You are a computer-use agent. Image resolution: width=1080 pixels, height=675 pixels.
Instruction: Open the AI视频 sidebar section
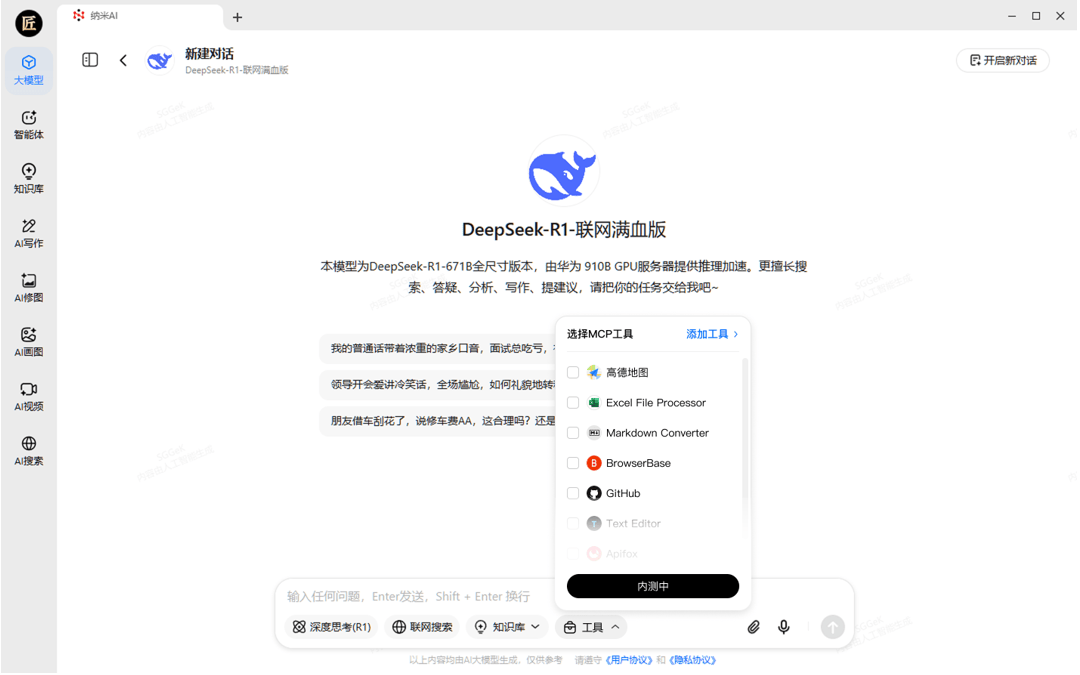[x=28, y=396]
